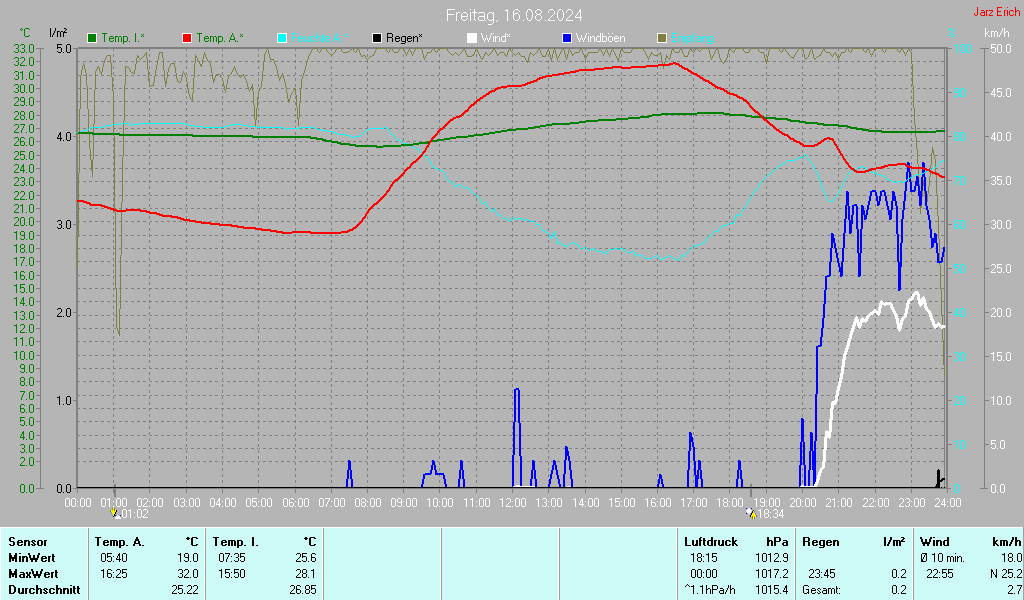This screenshot has width=1024, height=600.
Task: Click the Durchschnitt row label
Action: (42, 590)
